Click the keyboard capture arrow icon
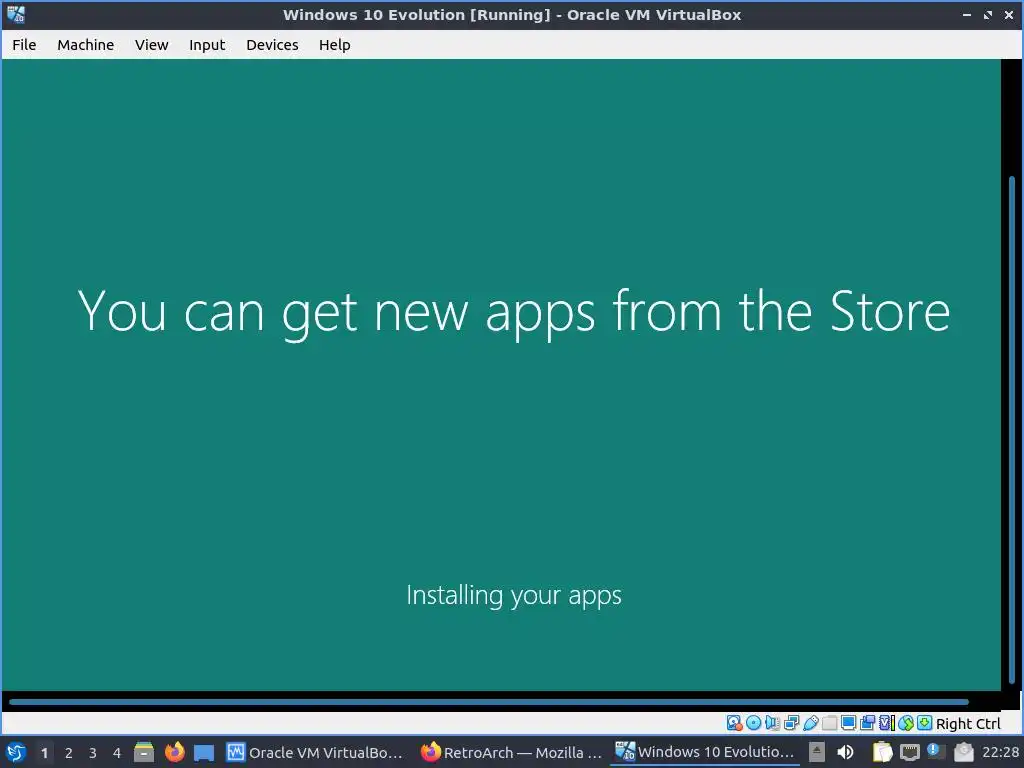Screen dimensions: 1024x768 point(925,723)
